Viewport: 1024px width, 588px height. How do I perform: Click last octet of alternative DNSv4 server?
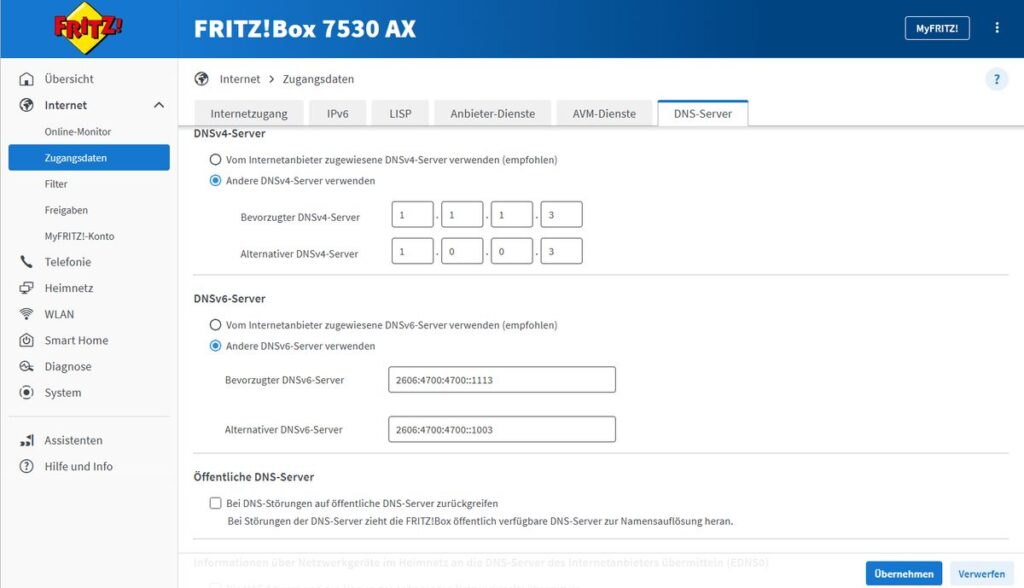click(x=561, y=251)
